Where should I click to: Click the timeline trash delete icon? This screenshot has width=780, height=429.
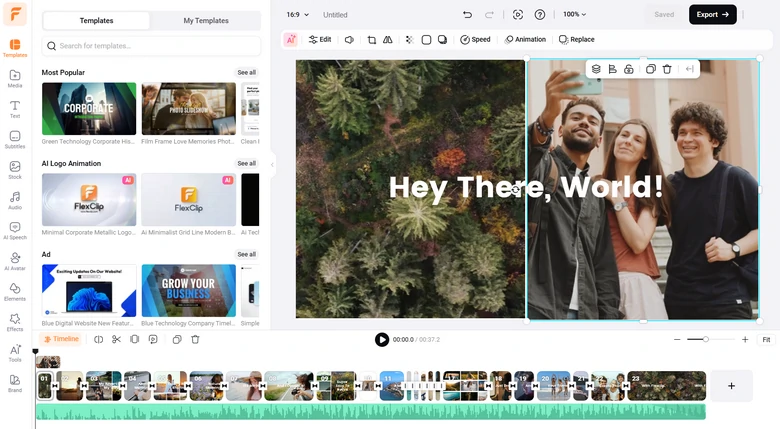click(195, 339)
